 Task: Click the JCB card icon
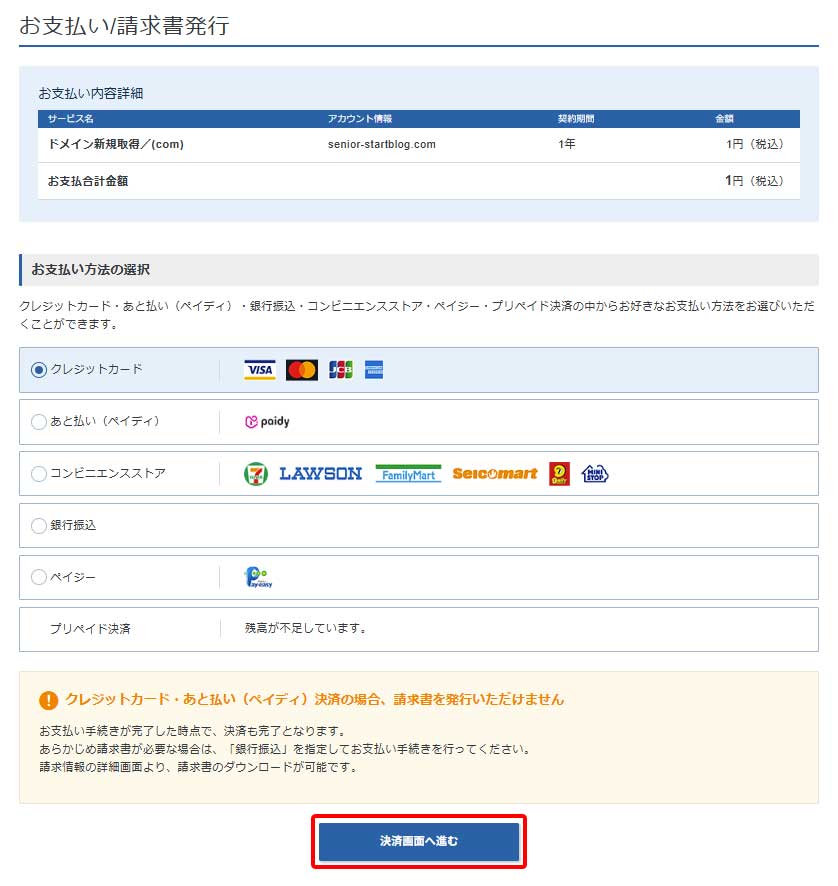[x=338, y=370]
